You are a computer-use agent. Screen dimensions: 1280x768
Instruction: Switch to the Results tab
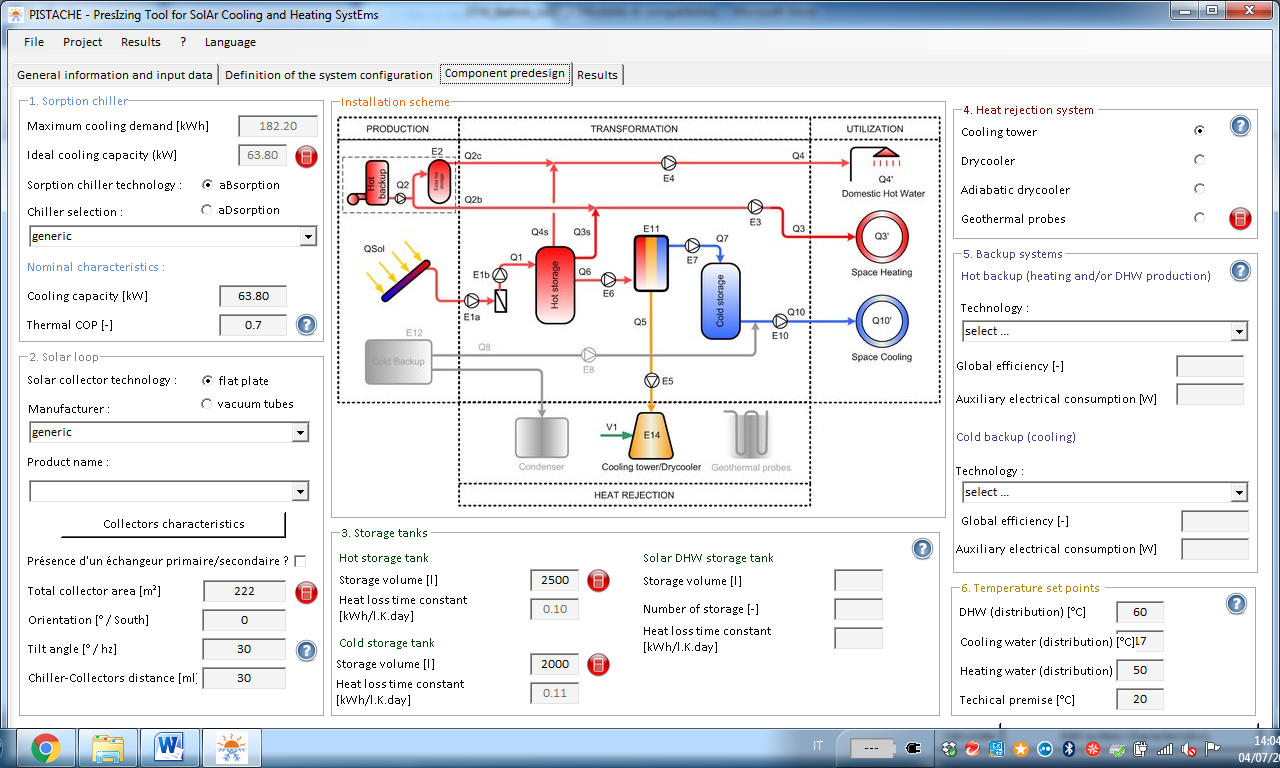[597, 75]
